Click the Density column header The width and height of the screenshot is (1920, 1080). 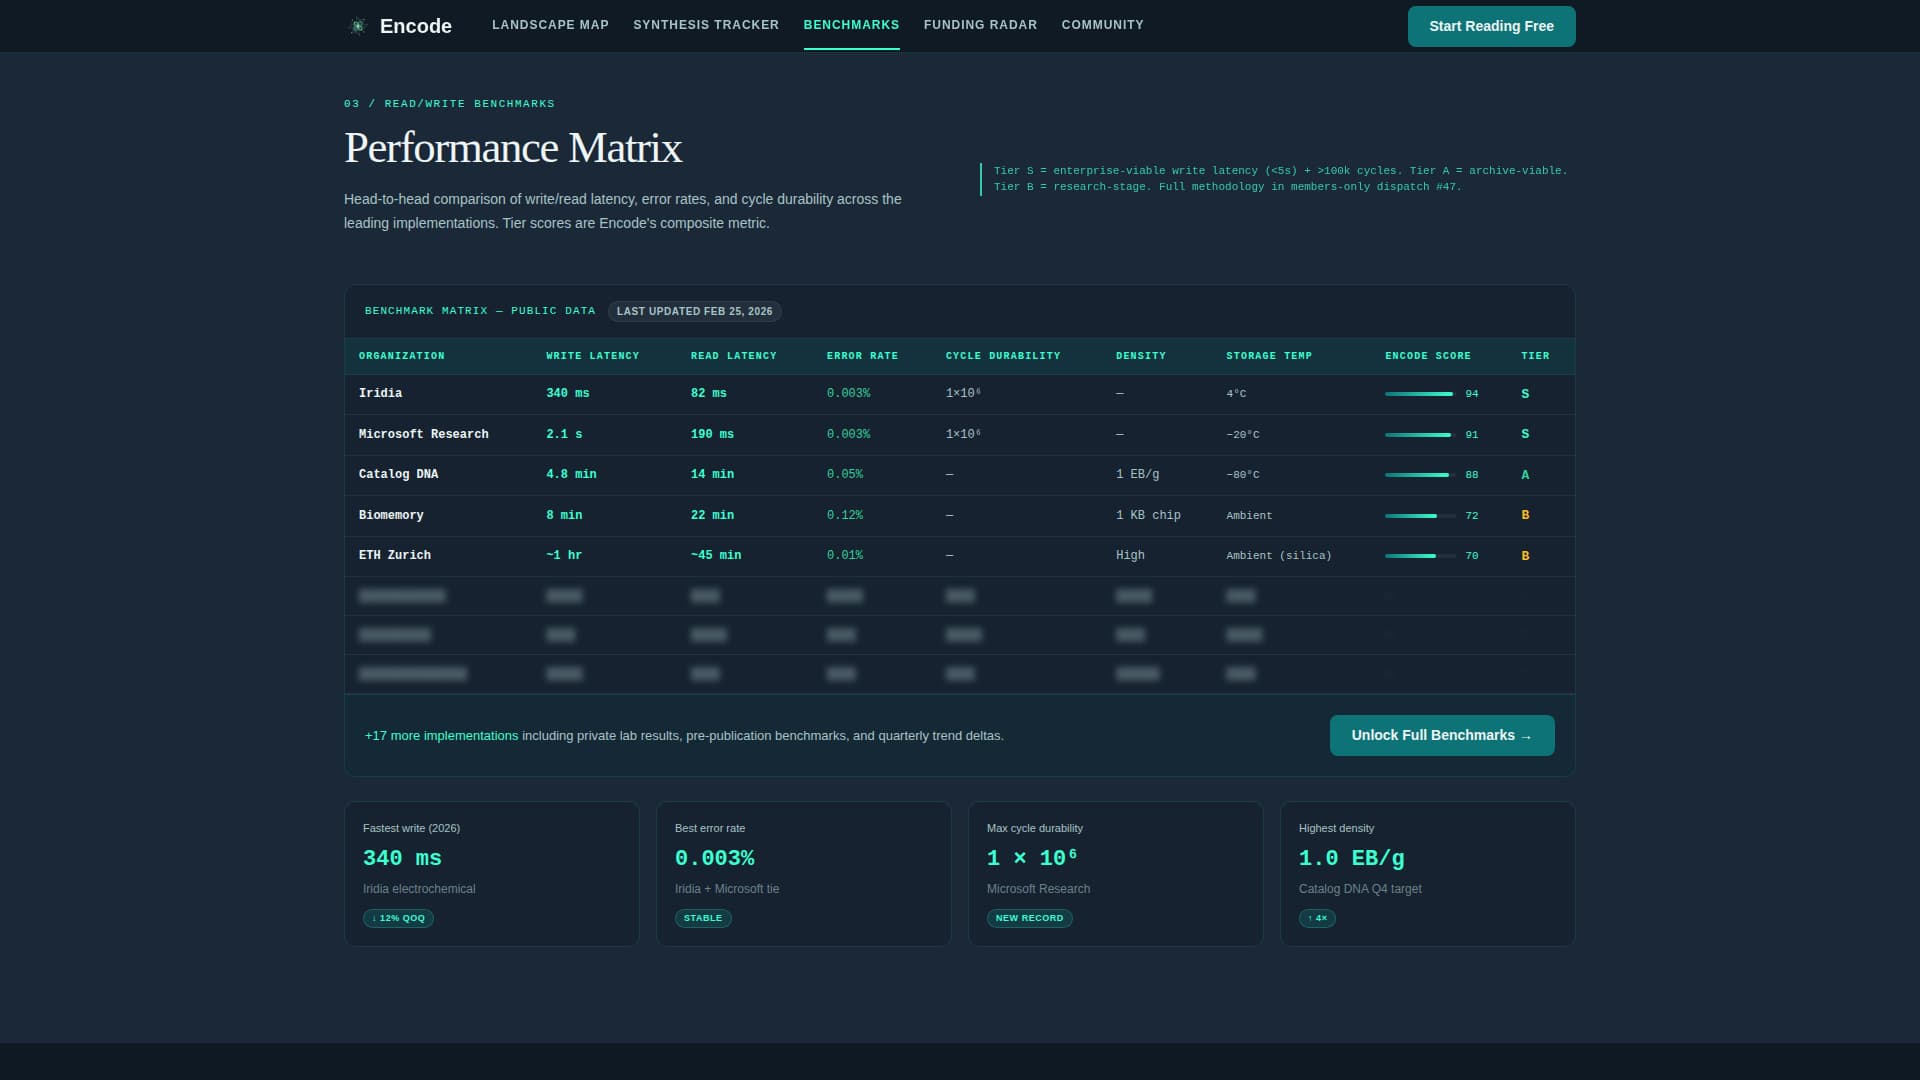point(1141,356)
